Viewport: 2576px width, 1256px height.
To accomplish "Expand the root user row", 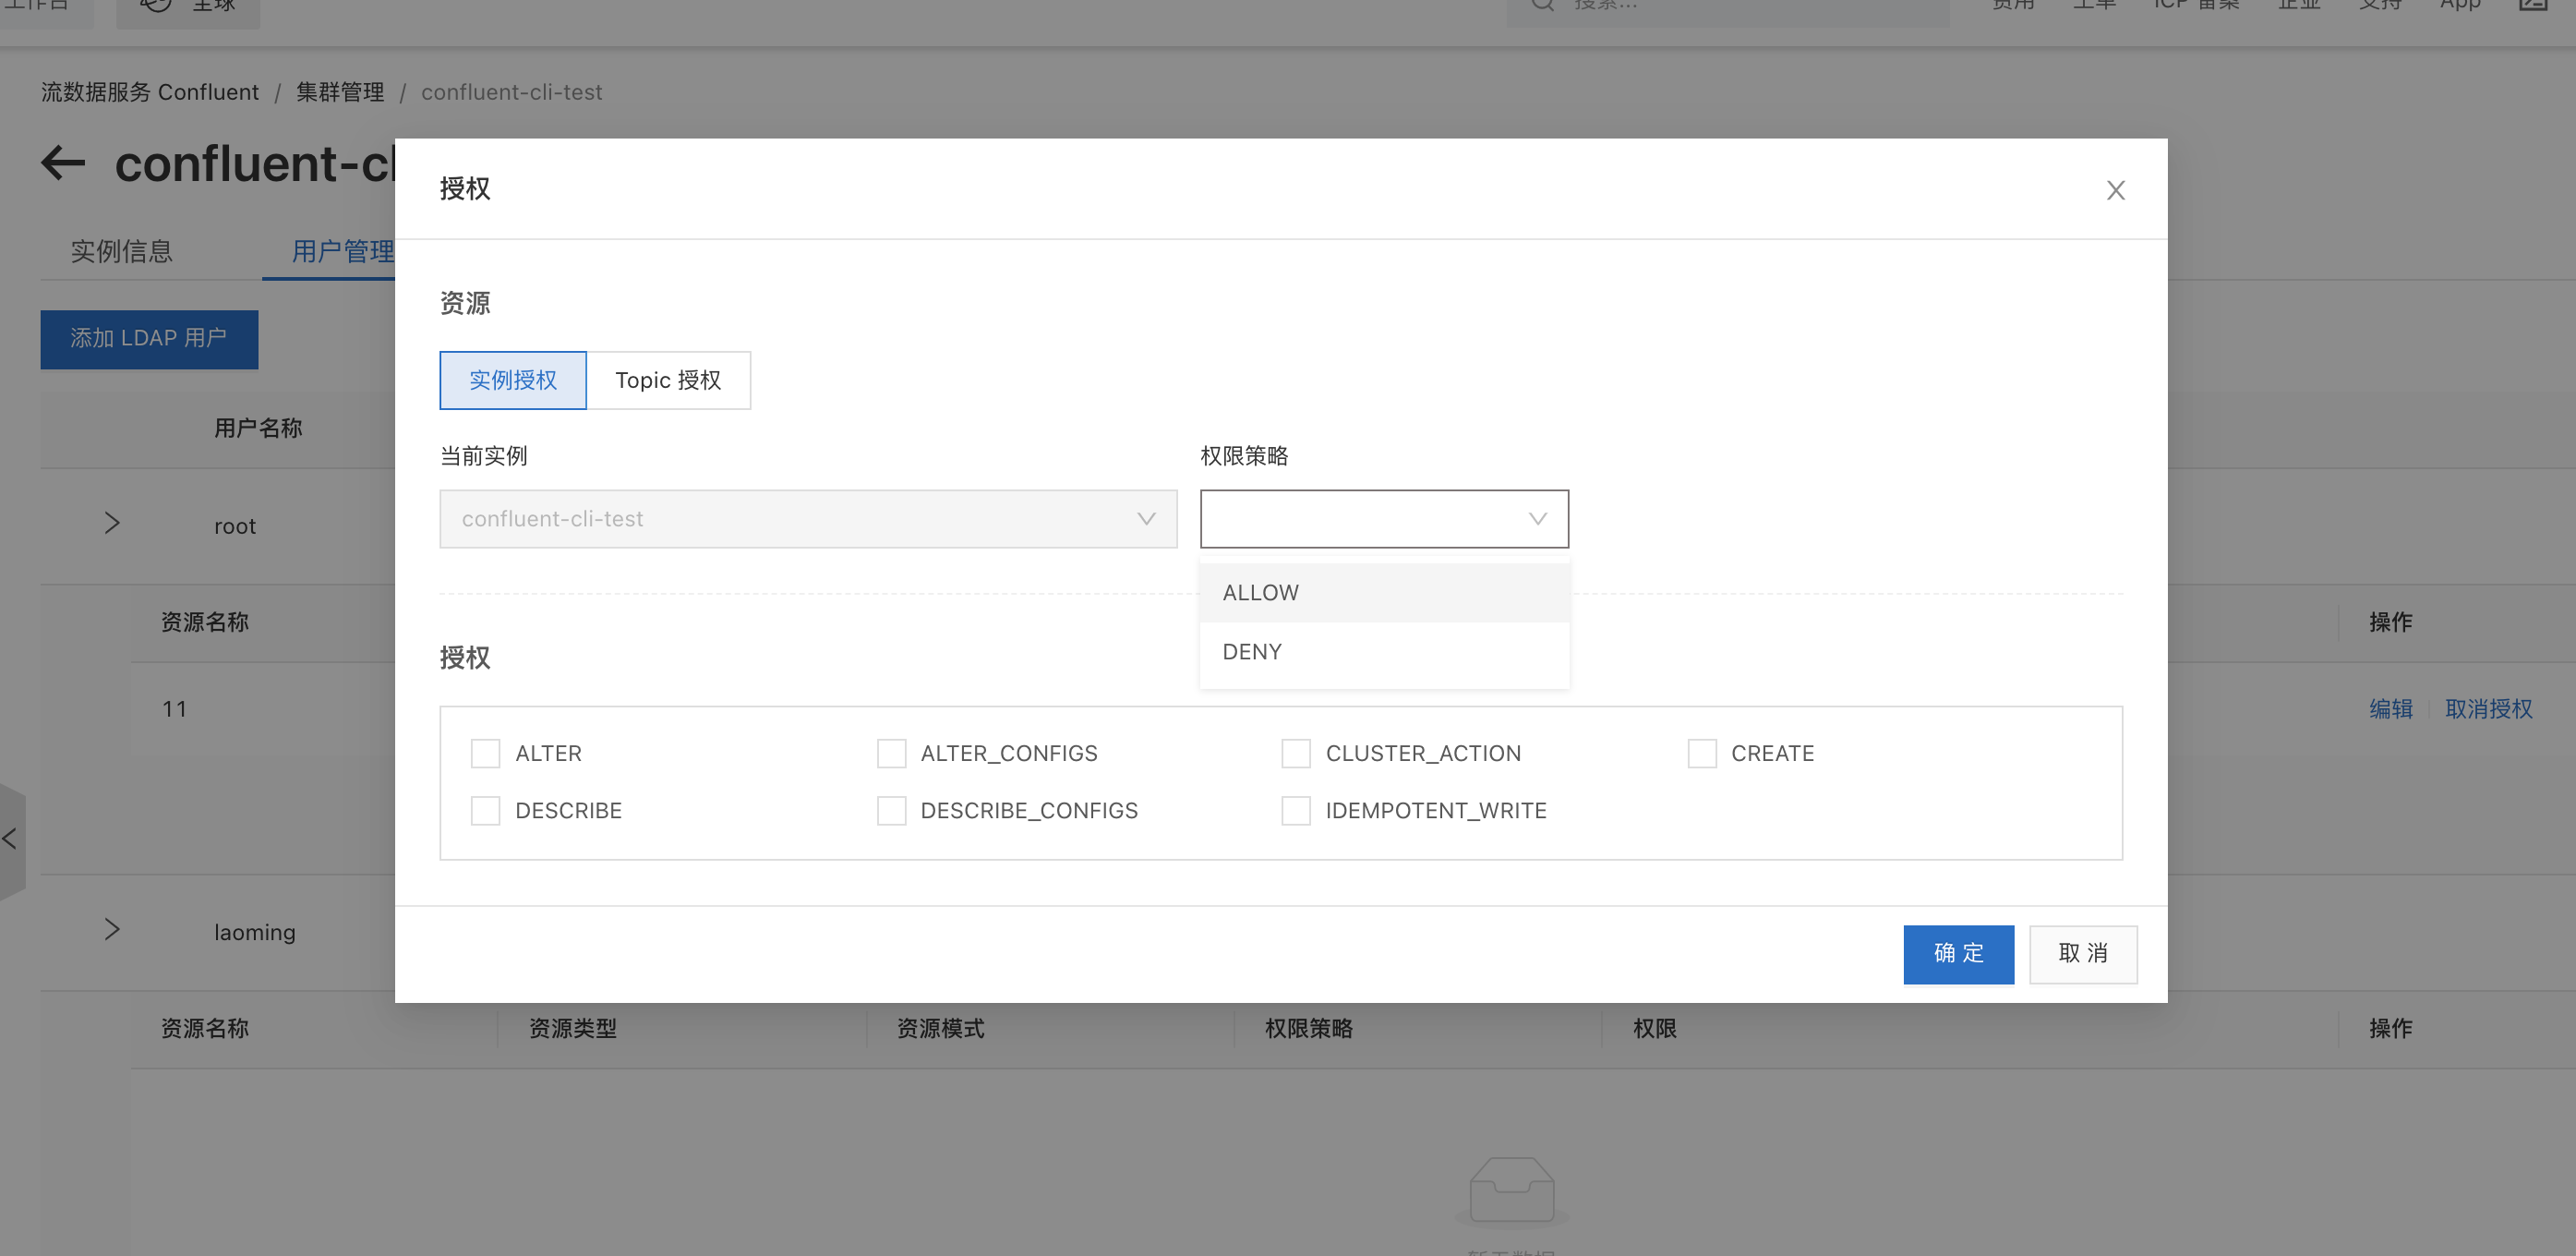I will pyautogui.click(x=112, y=523).
